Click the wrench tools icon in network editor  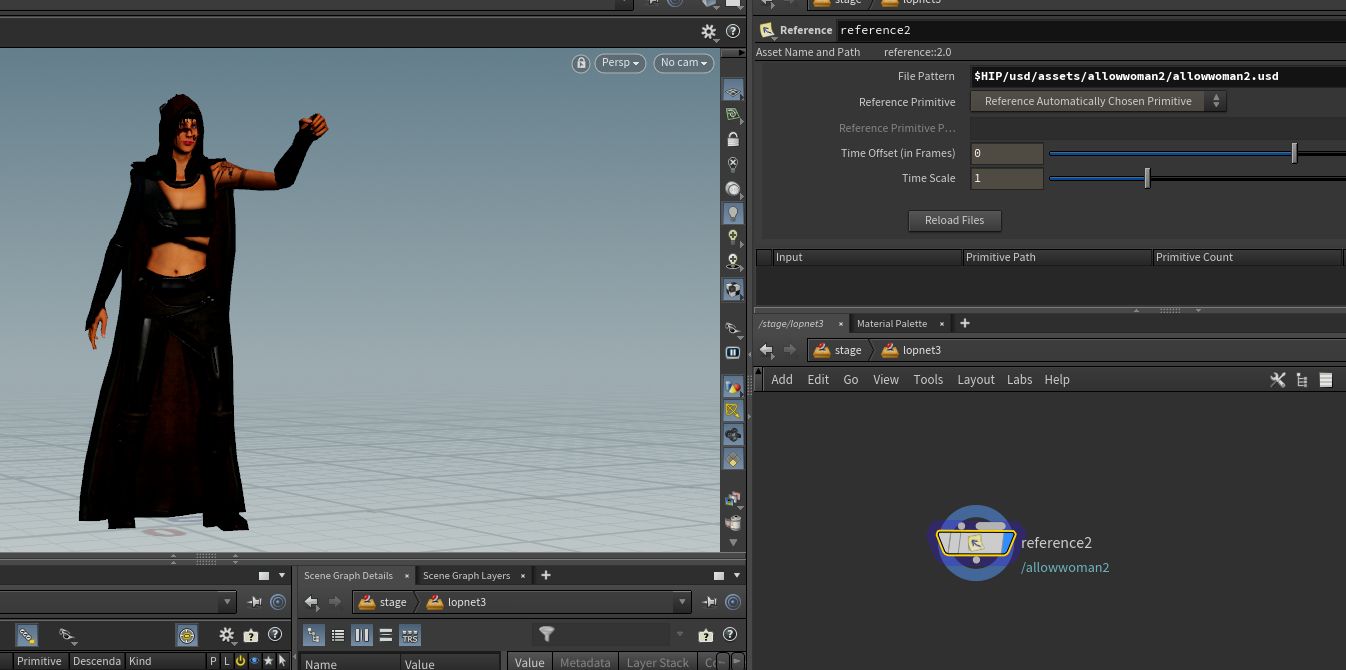(x=1277, y=380)
